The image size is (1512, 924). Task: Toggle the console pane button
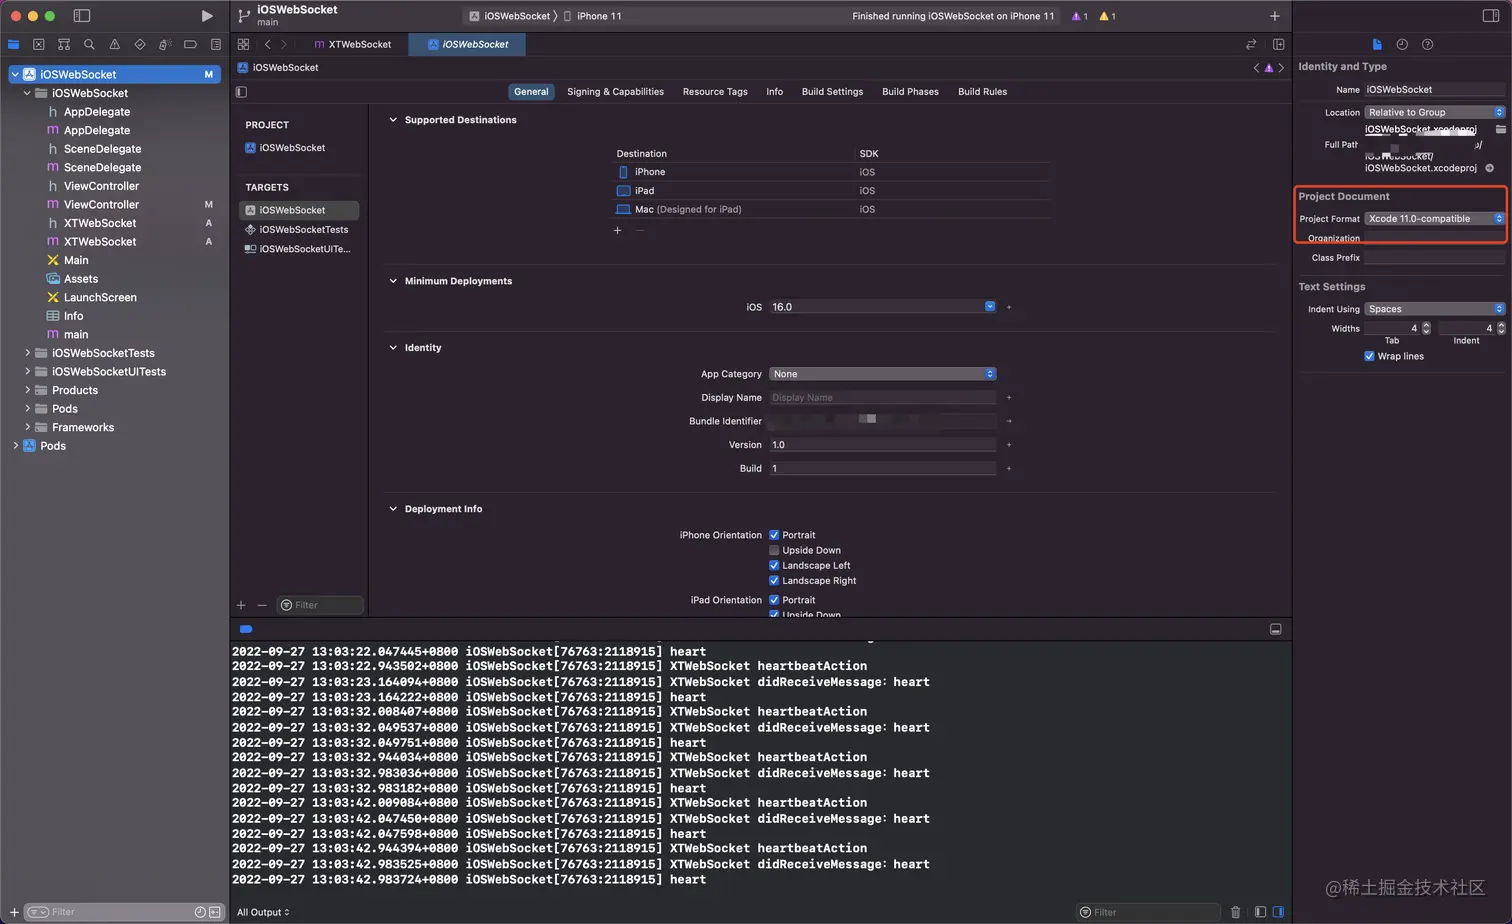point(1278,912)
